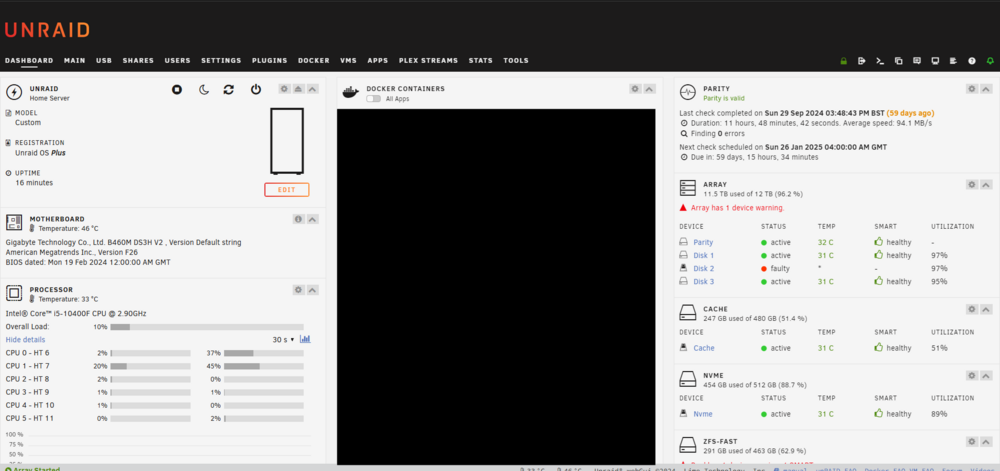Image resolution: width=1000 pixels, height=471 pixels.
Task: Open the Disk 3 link
Action: (x=704, y=282)
